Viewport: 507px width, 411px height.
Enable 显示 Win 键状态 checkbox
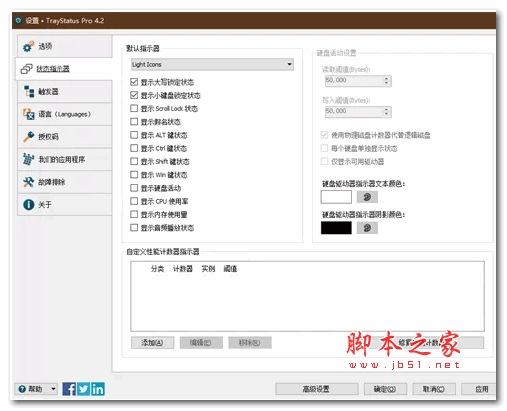pyautogui.click(x=134, y=175)
